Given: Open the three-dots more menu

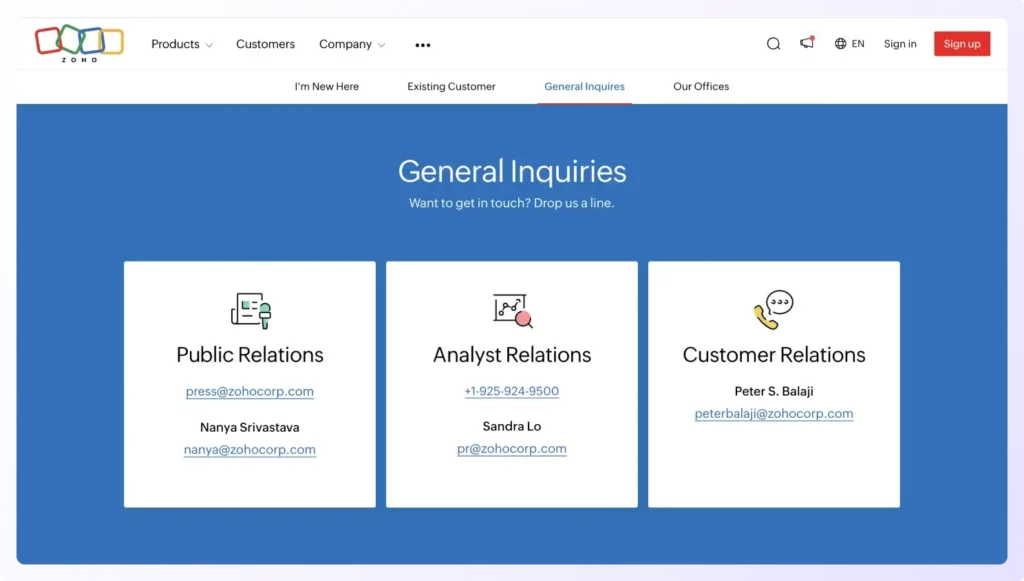Looking at the screenshot, I should tap(423, 45).
